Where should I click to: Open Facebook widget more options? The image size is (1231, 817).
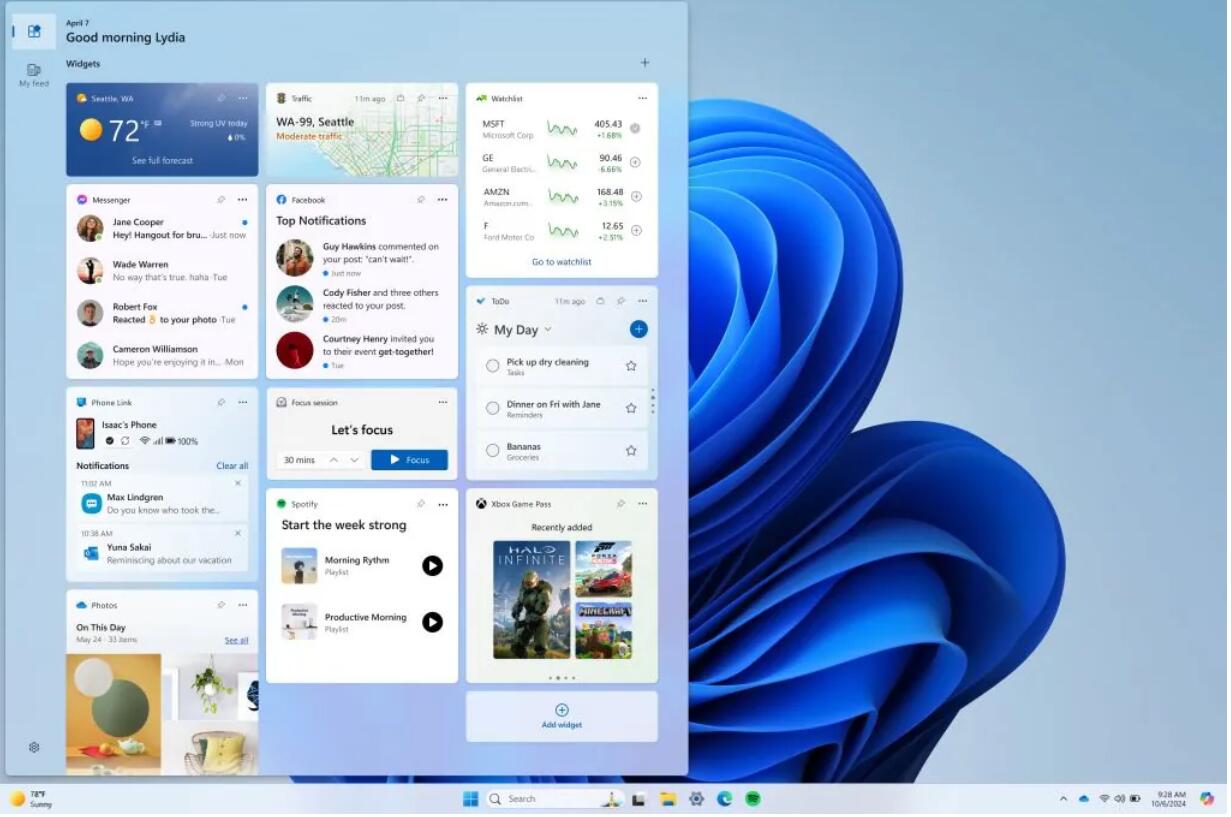click(443, 200)
